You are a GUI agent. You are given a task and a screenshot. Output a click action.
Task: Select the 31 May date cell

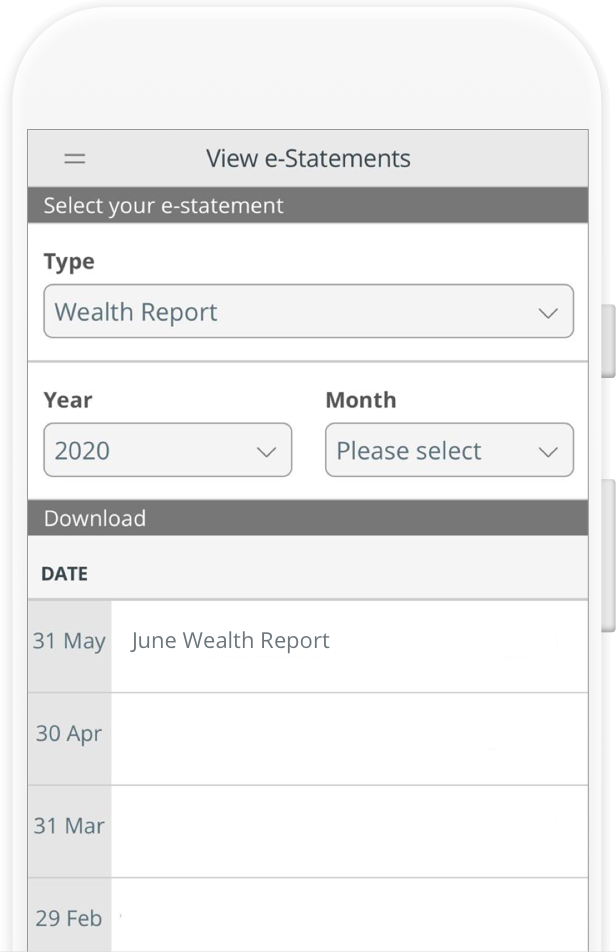(x=69, y=647)
